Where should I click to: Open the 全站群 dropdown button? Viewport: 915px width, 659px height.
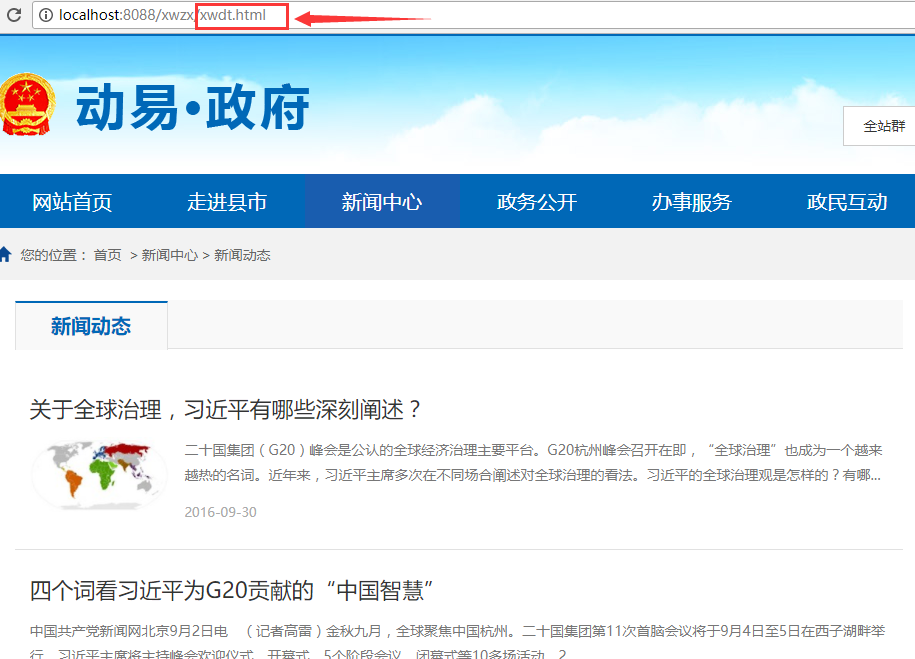click(x=879, y=126)
